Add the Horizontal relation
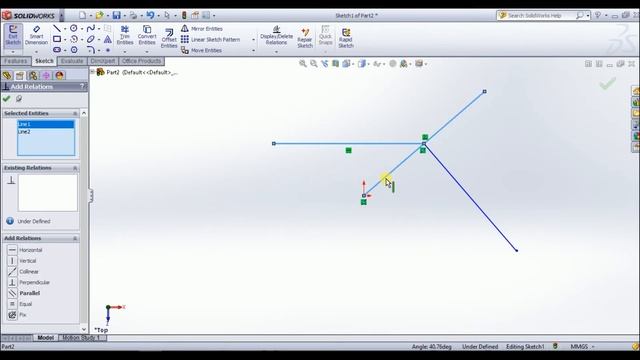This screenshot has width=640, height=360. click(25, 250)
